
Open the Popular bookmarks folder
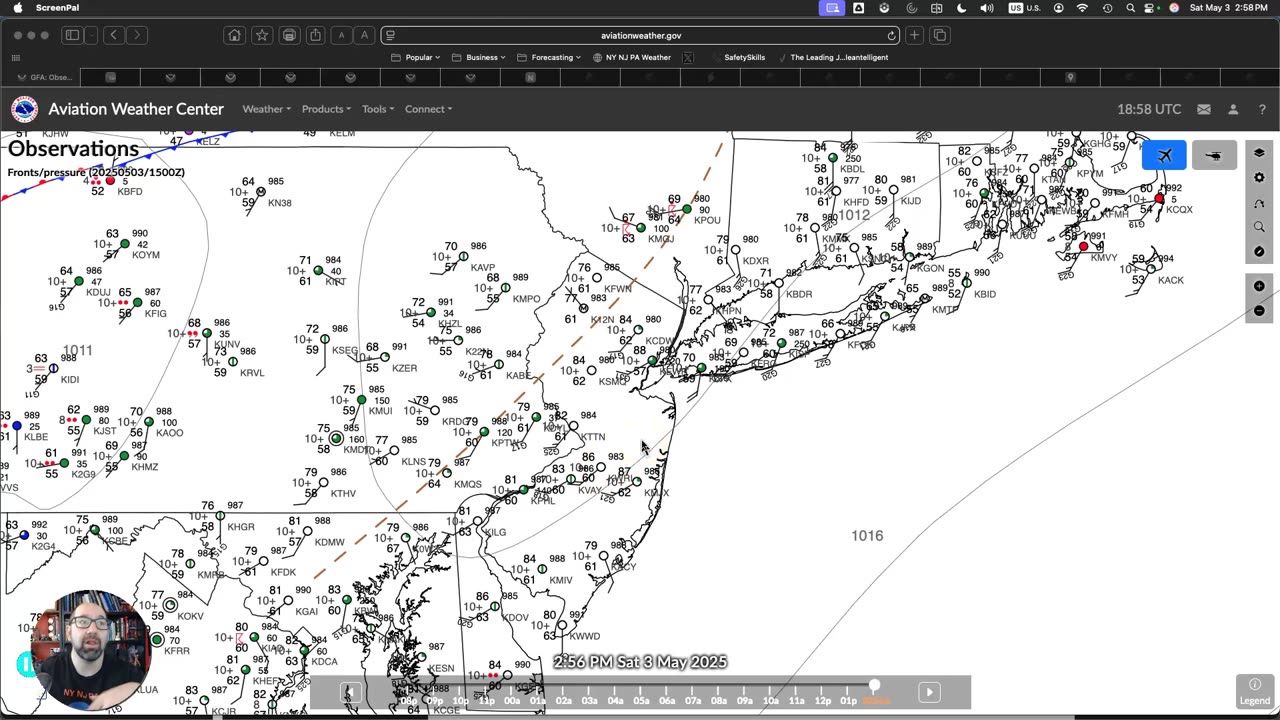(416, 57)
